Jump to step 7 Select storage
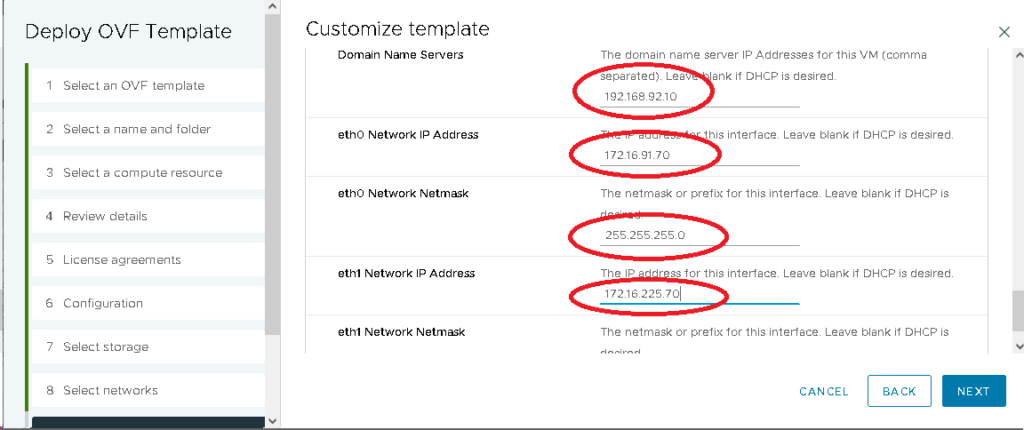 (x=105, y=347)
